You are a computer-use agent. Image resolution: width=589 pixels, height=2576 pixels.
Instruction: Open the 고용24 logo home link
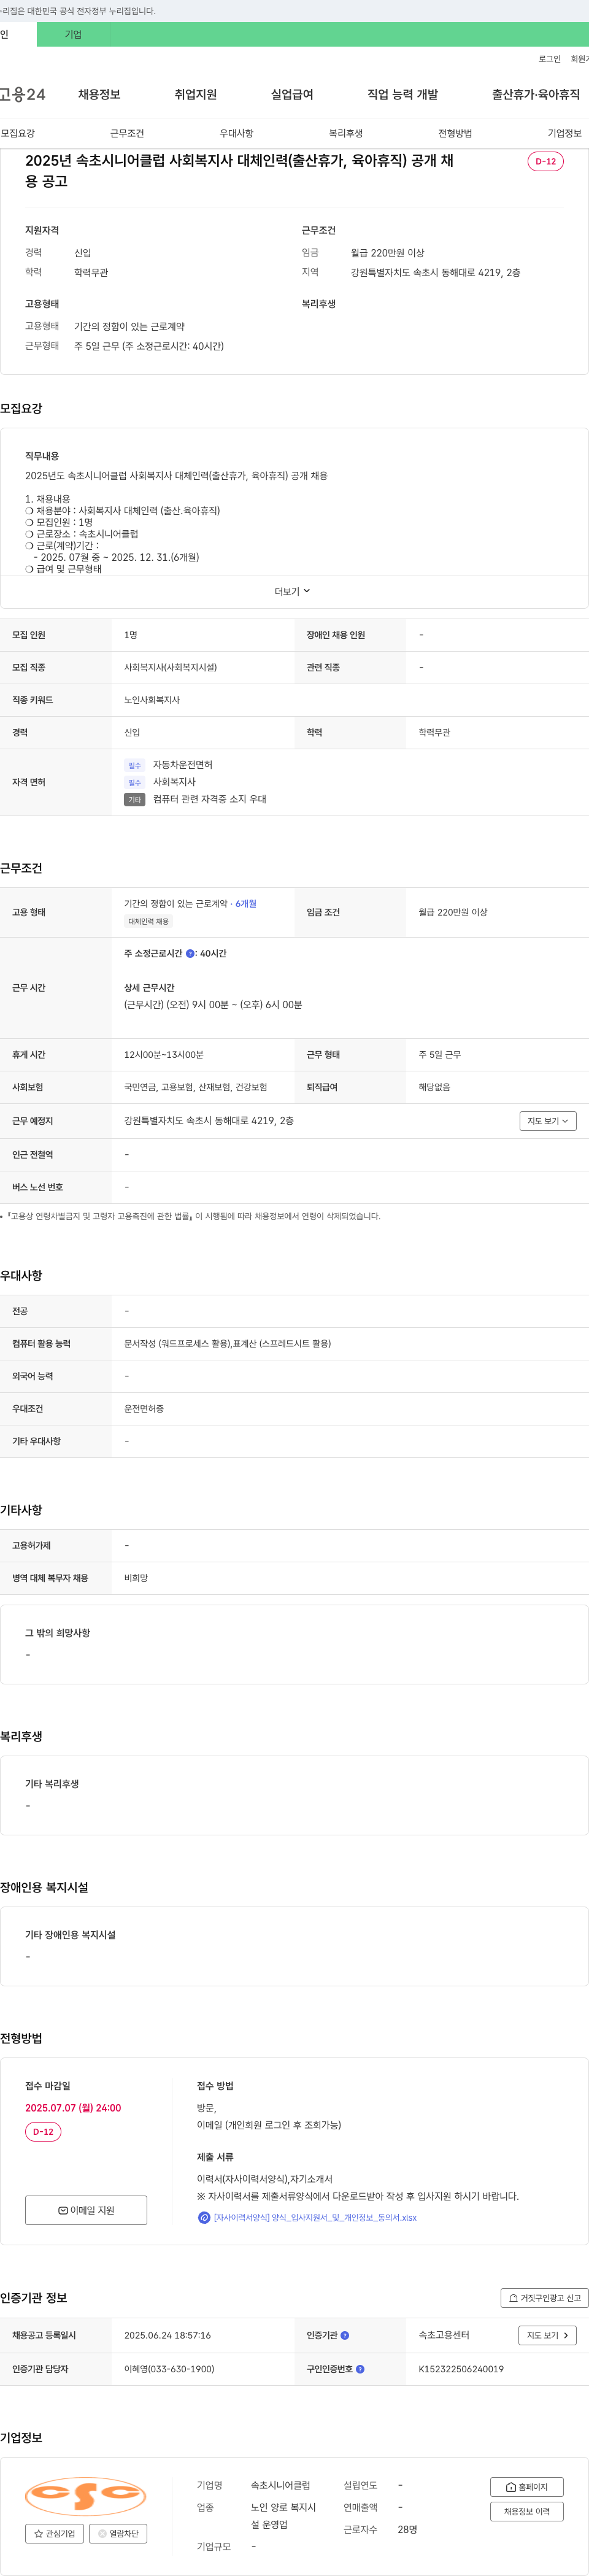(22, 95)
